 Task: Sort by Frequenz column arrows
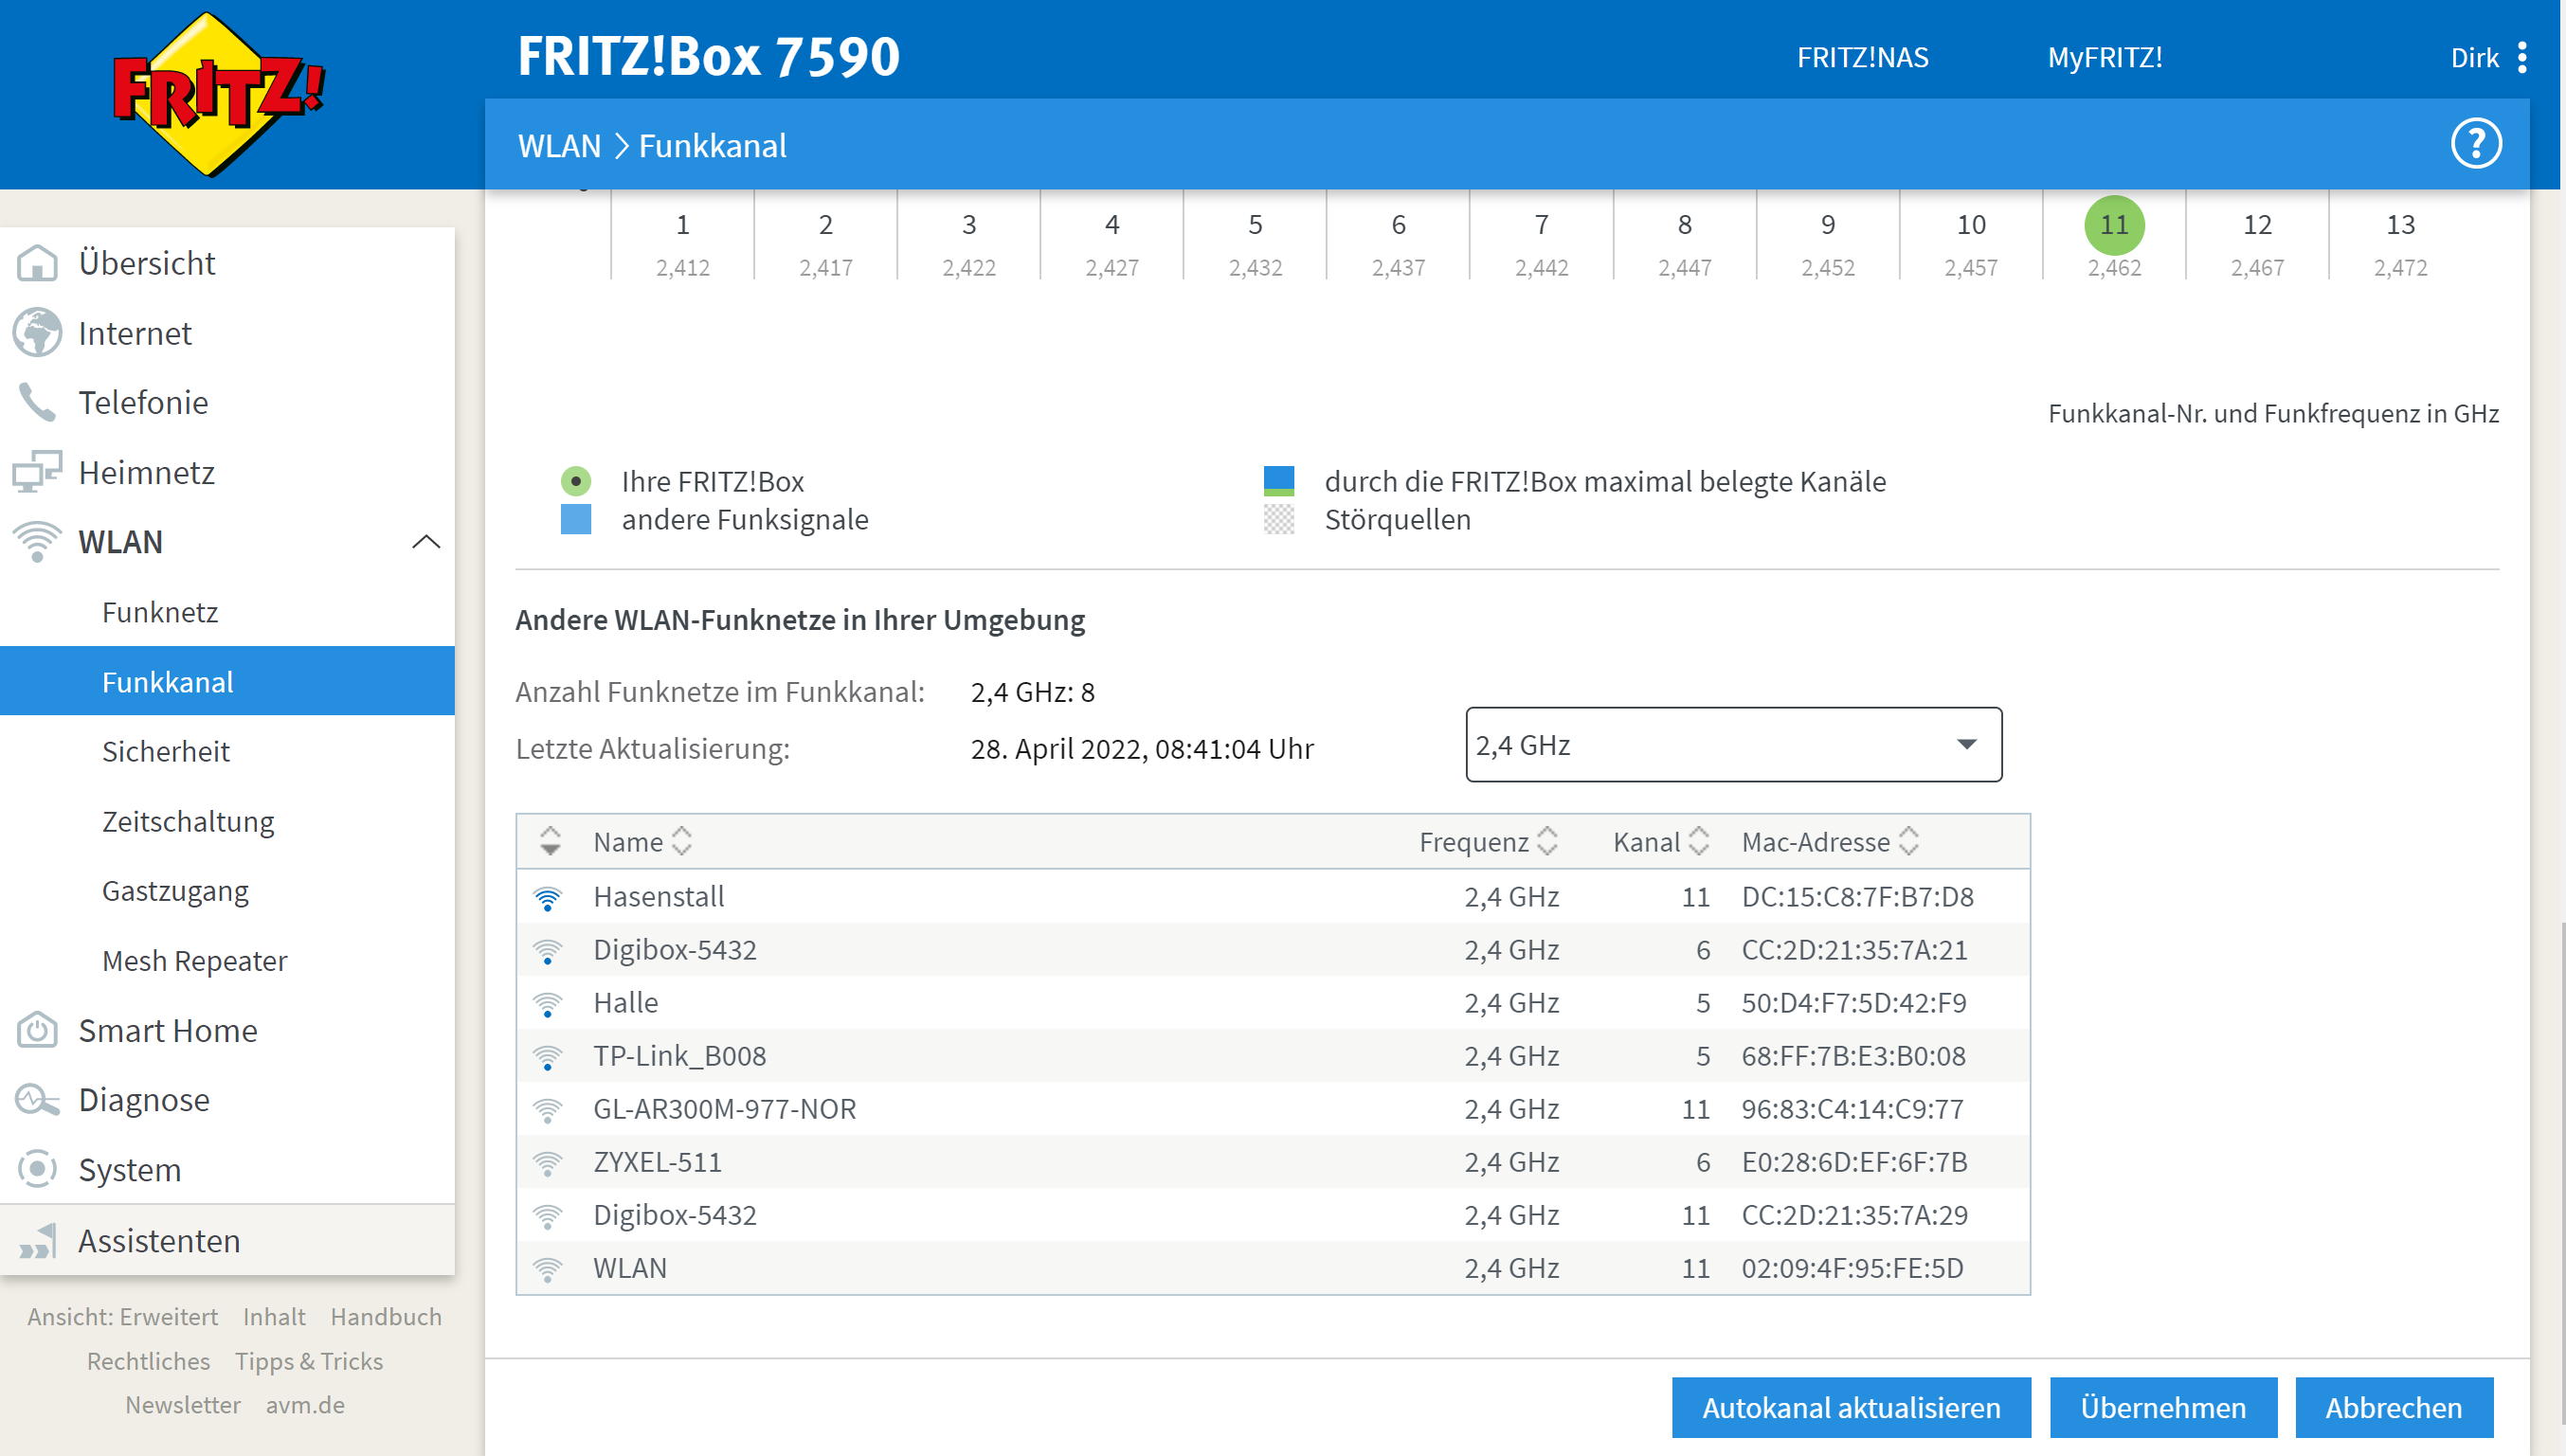click(x=1547, y=842)
